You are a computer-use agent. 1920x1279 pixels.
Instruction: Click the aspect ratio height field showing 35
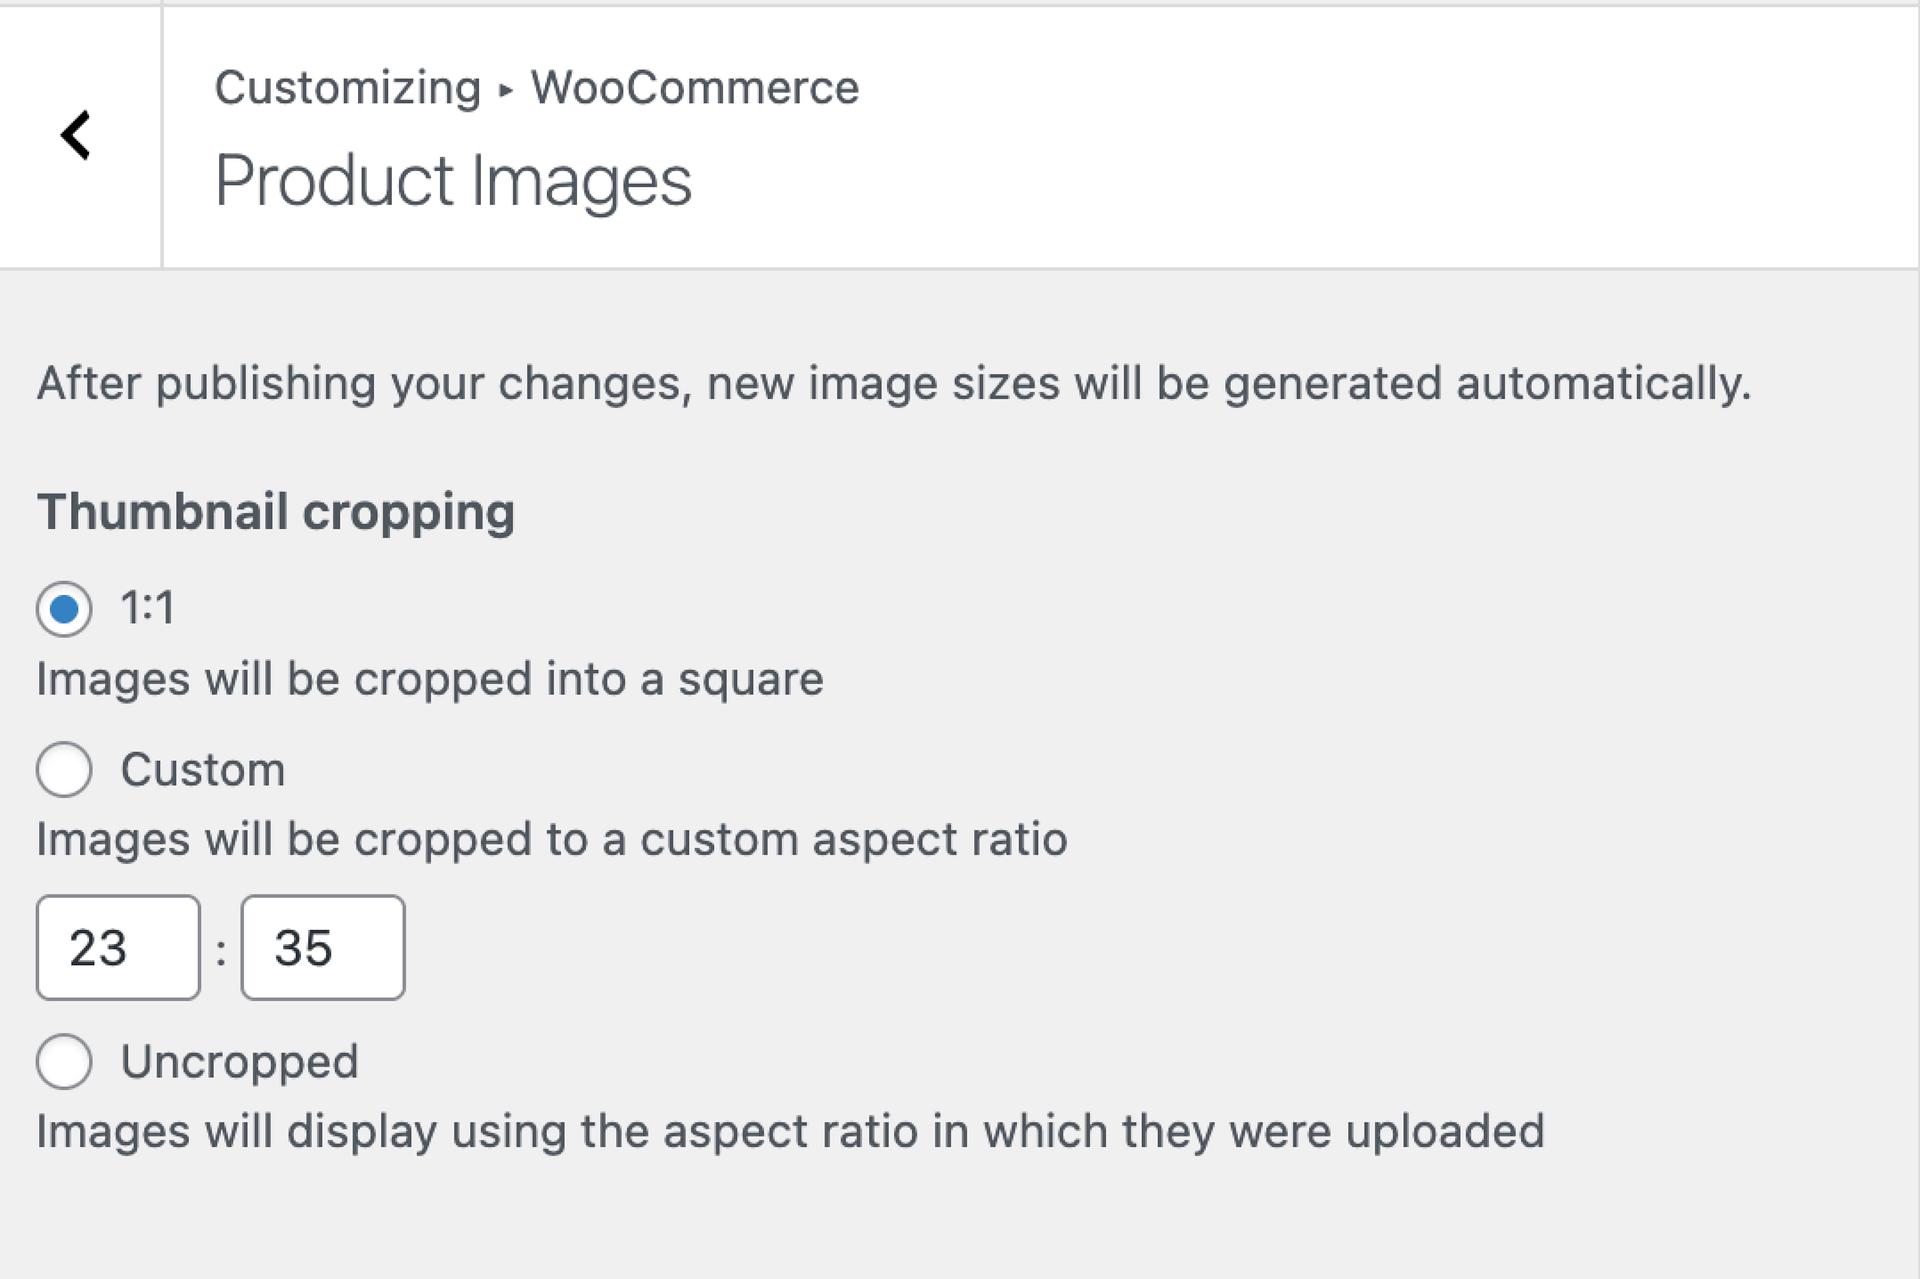click(322, 947)
